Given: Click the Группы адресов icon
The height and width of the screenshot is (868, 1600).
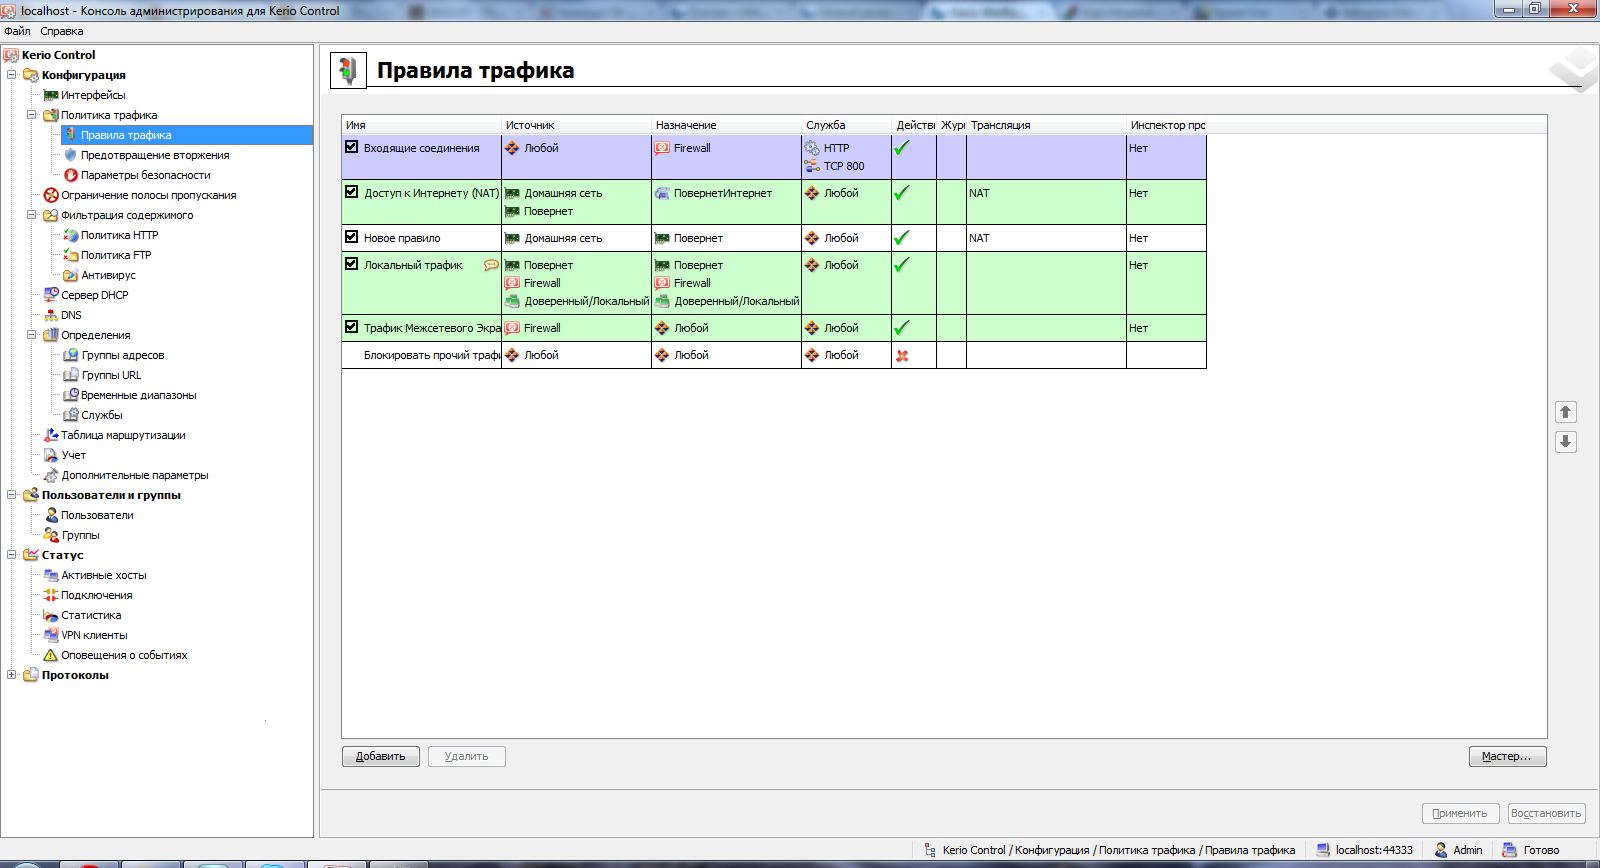Looking at the screenshot, I should click(x=71, y=355).
